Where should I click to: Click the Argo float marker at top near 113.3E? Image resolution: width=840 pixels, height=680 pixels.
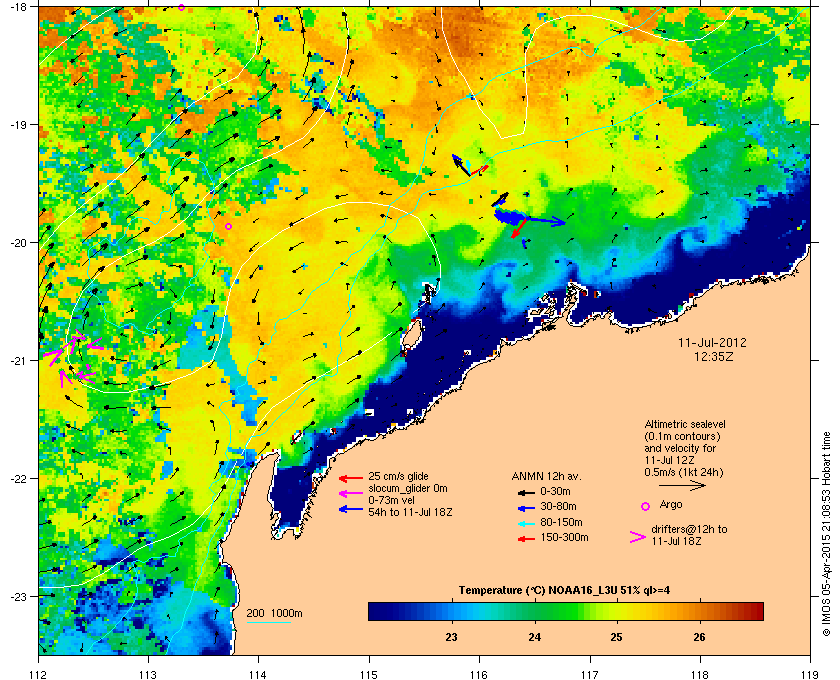tap(181, 7)
